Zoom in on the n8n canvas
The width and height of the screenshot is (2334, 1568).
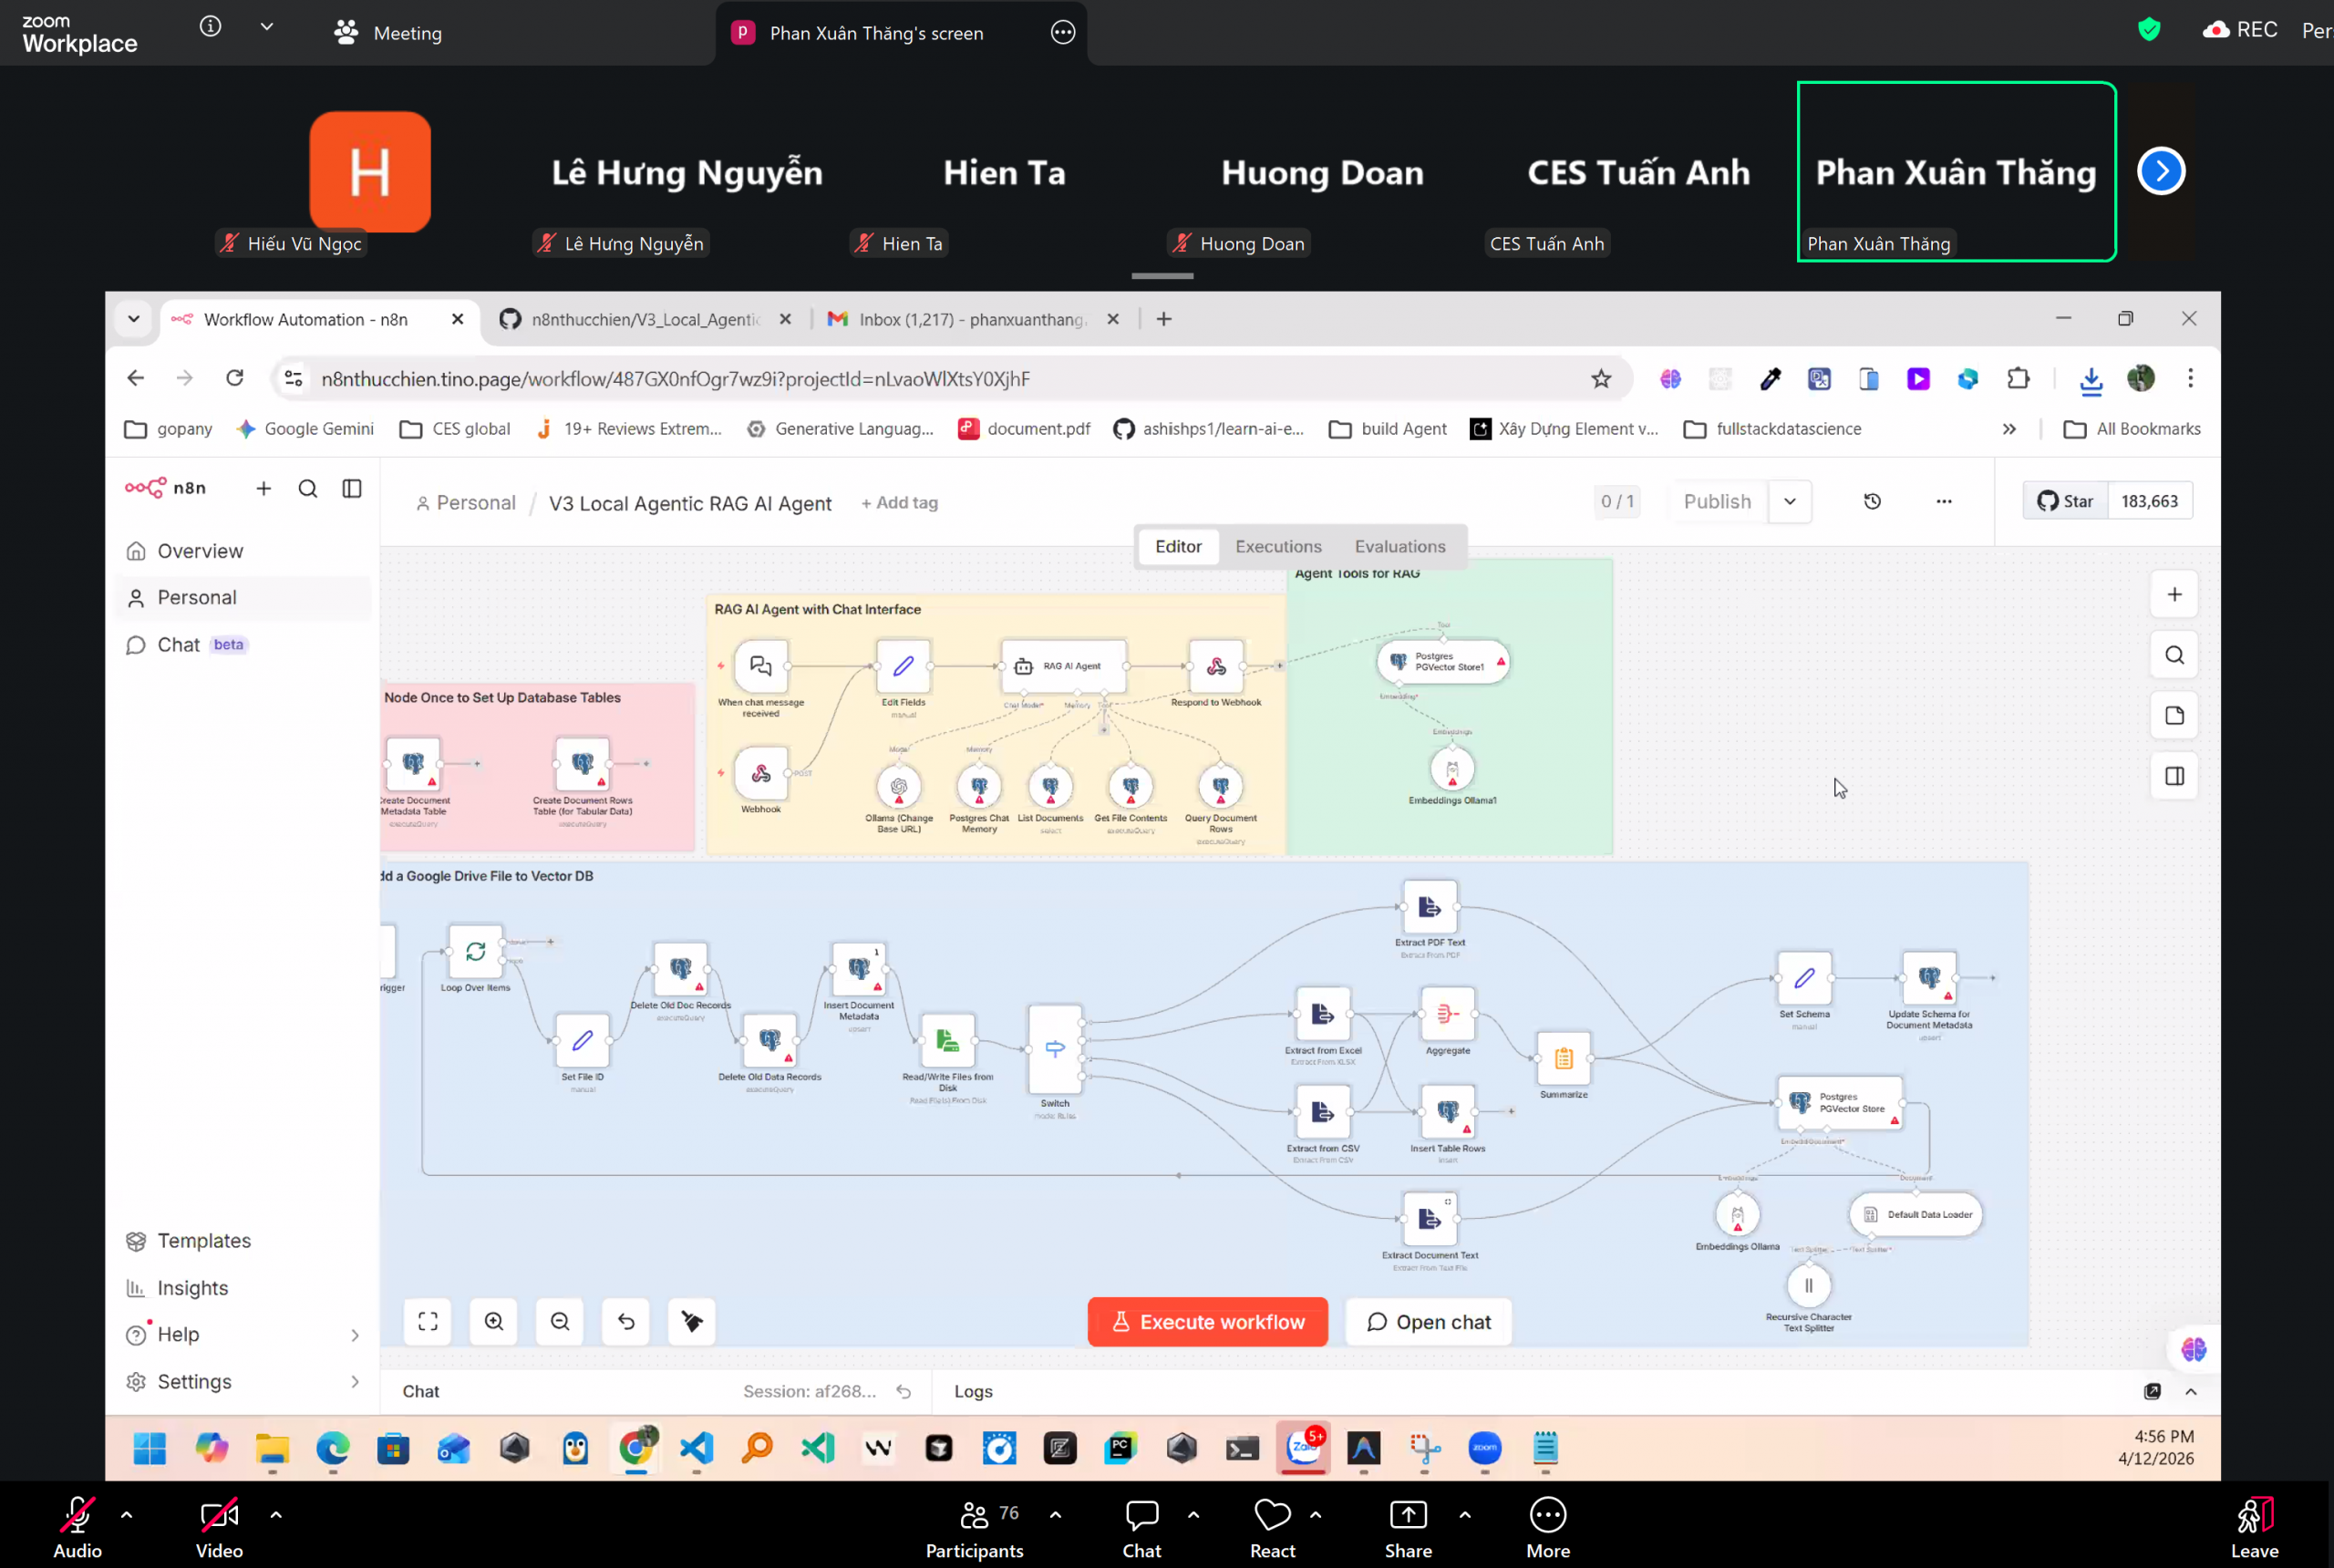coord(494,1321)
